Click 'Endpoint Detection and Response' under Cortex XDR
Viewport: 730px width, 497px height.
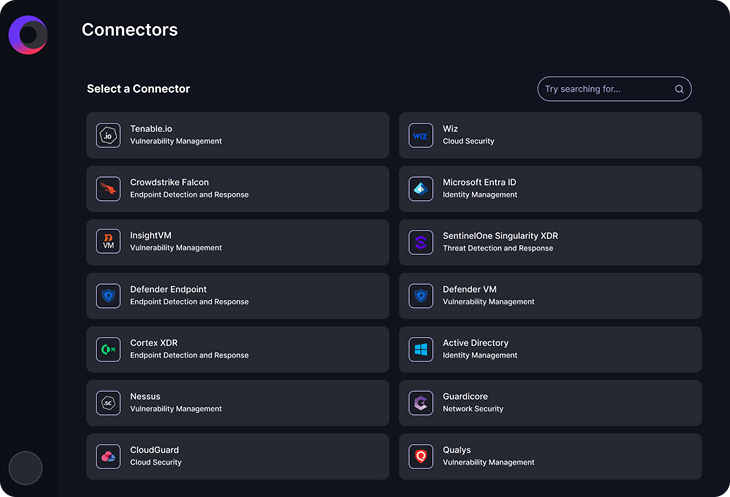pyautogui.click(x=189, y=355)
